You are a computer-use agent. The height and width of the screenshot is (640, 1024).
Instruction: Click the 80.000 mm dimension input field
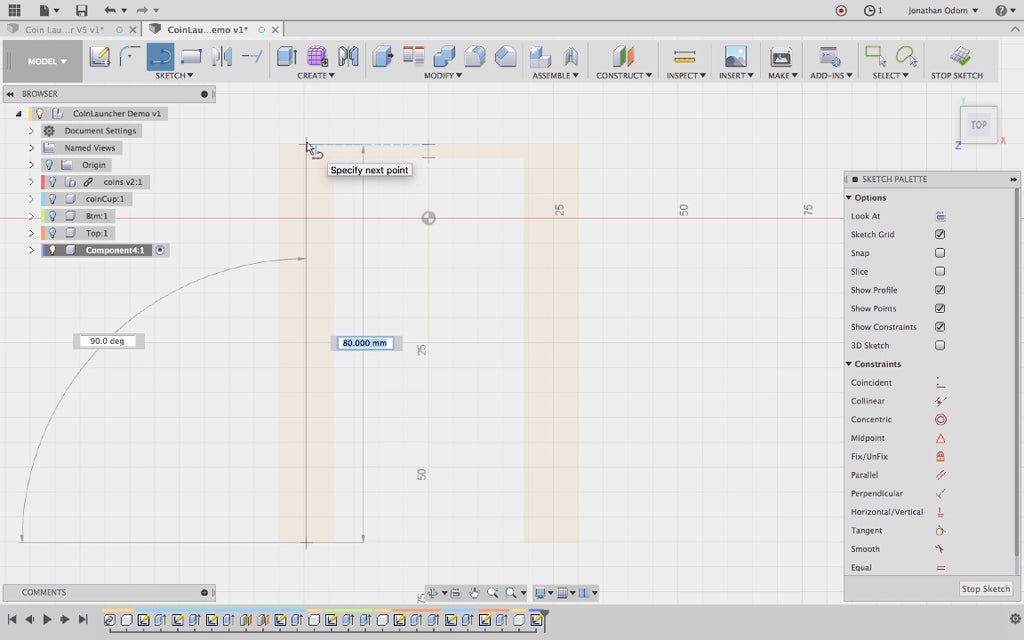pos(365,343)
